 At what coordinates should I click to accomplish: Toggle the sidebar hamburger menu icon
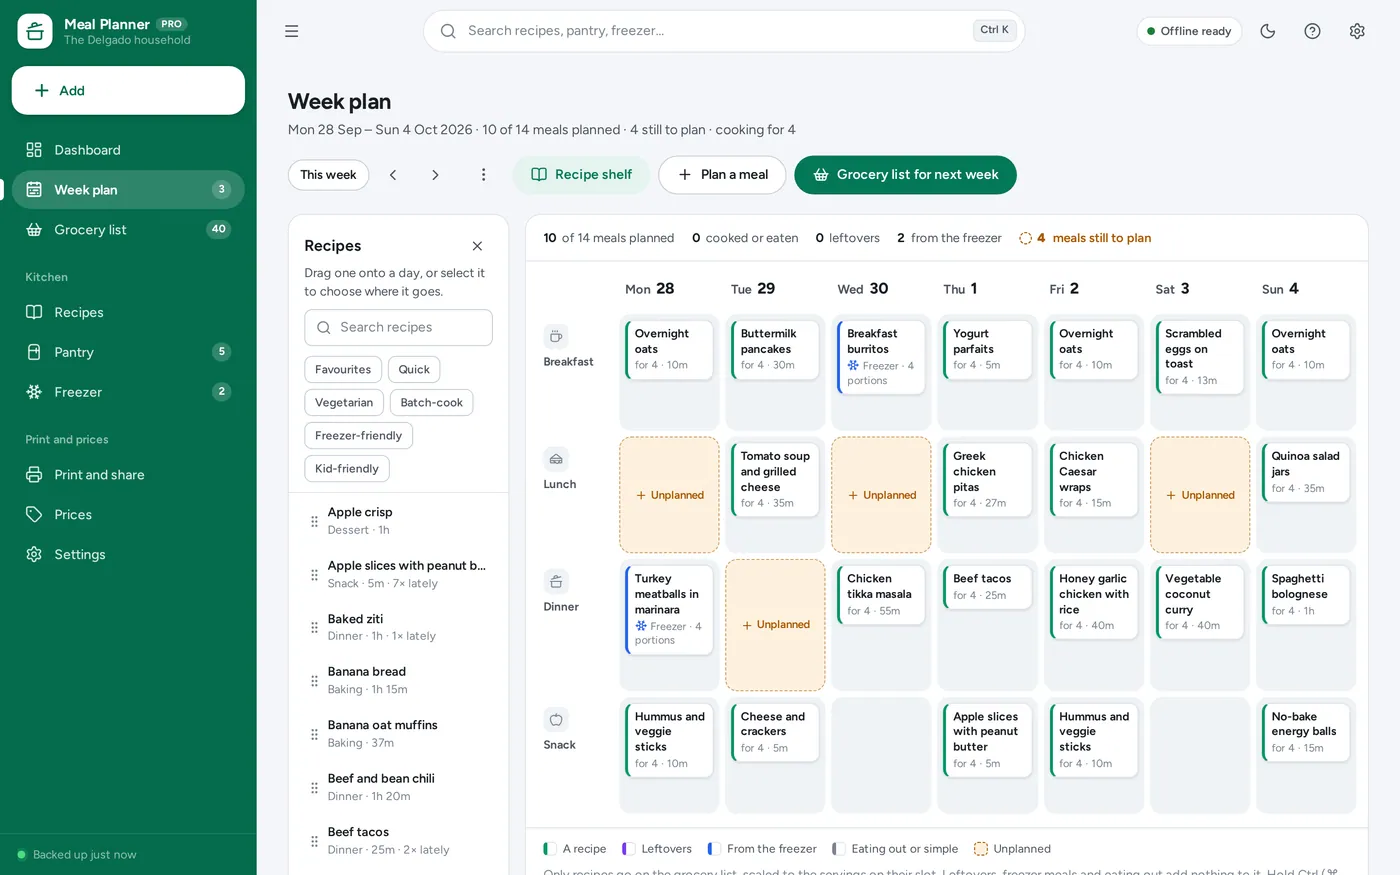291,31
